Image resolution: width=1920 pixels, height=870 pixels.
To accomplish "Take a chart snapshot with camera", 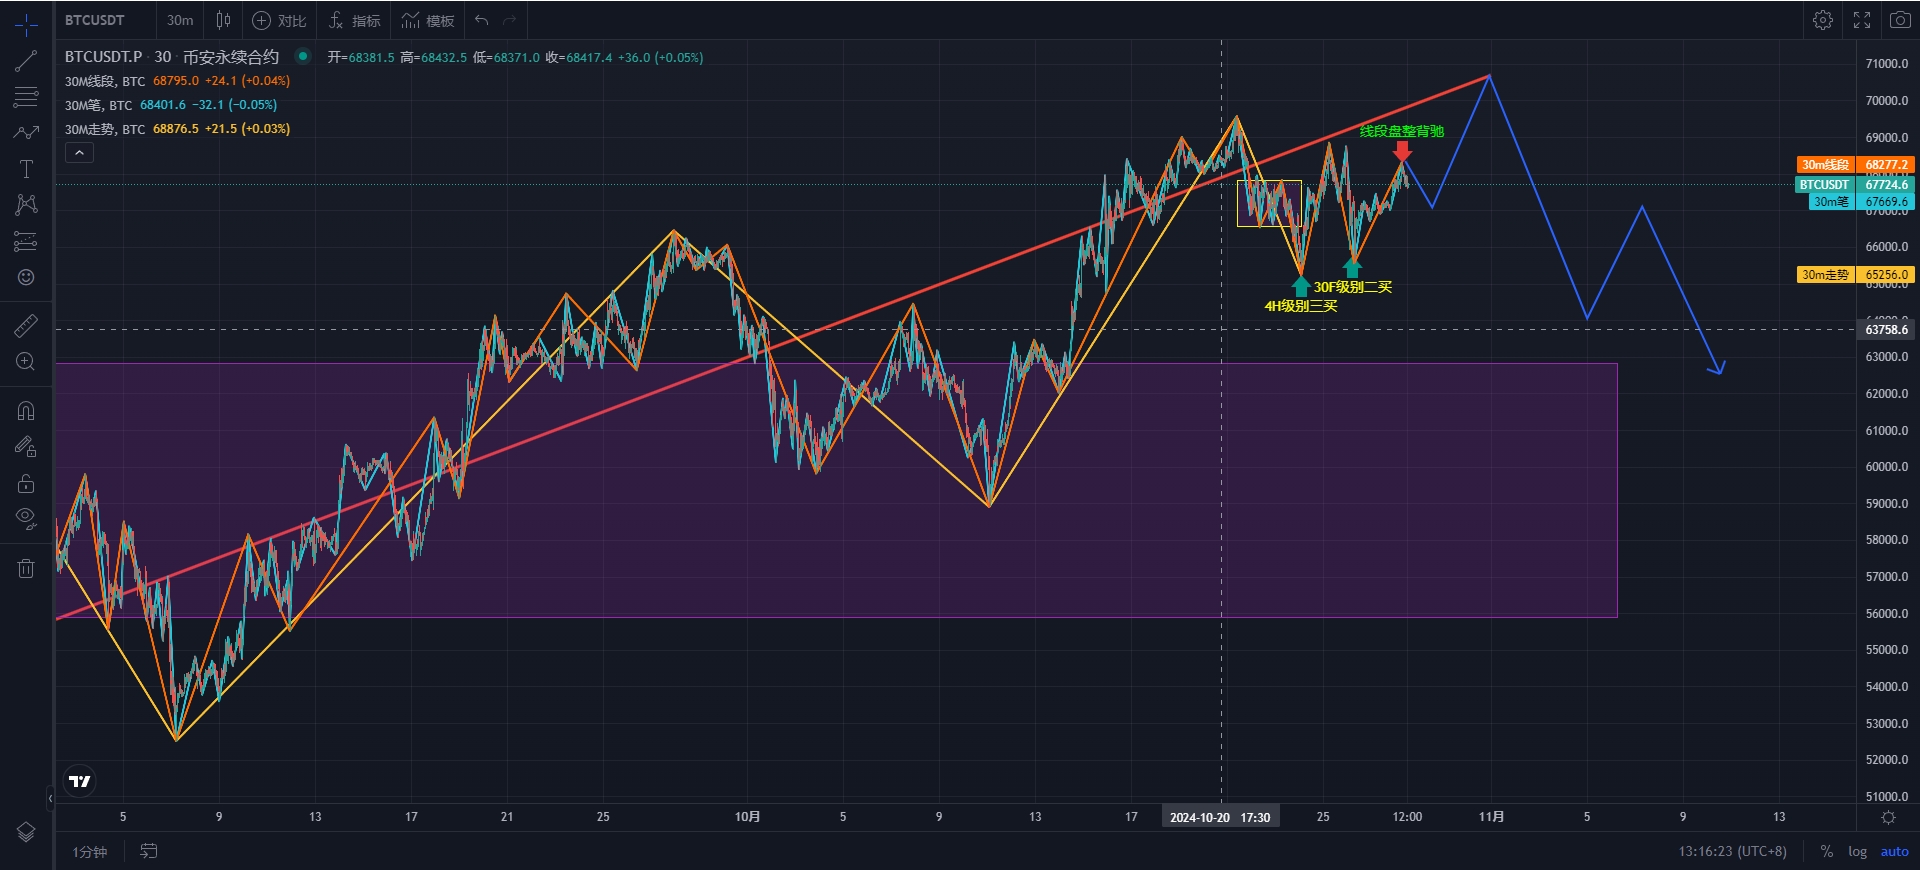I will pyautogui.click(x=1899, y=20).
